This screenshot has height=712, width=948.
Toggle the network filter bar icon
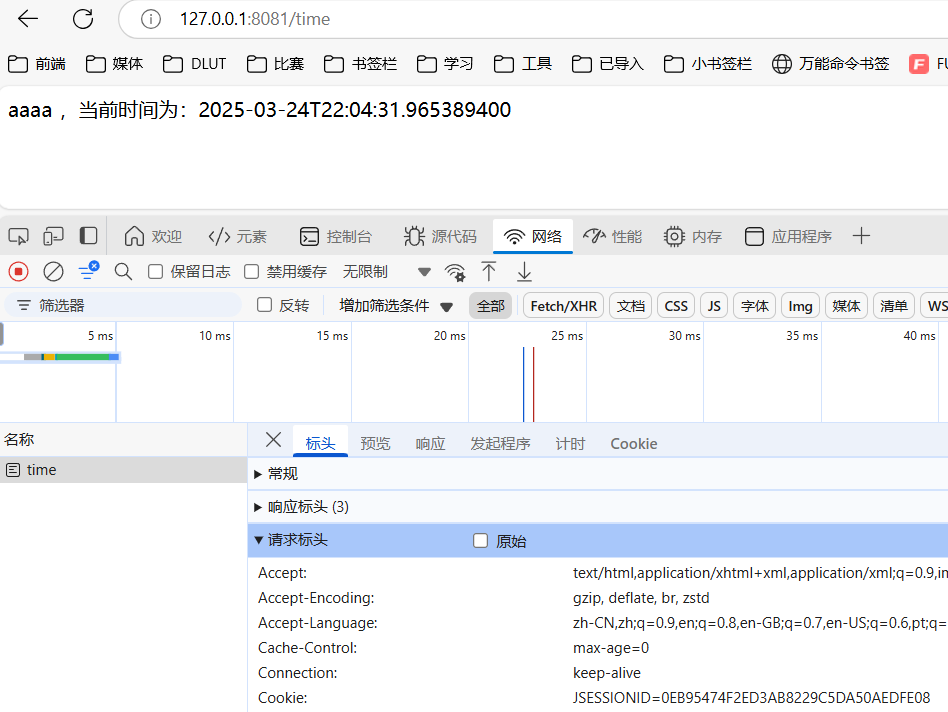(88, 271)
